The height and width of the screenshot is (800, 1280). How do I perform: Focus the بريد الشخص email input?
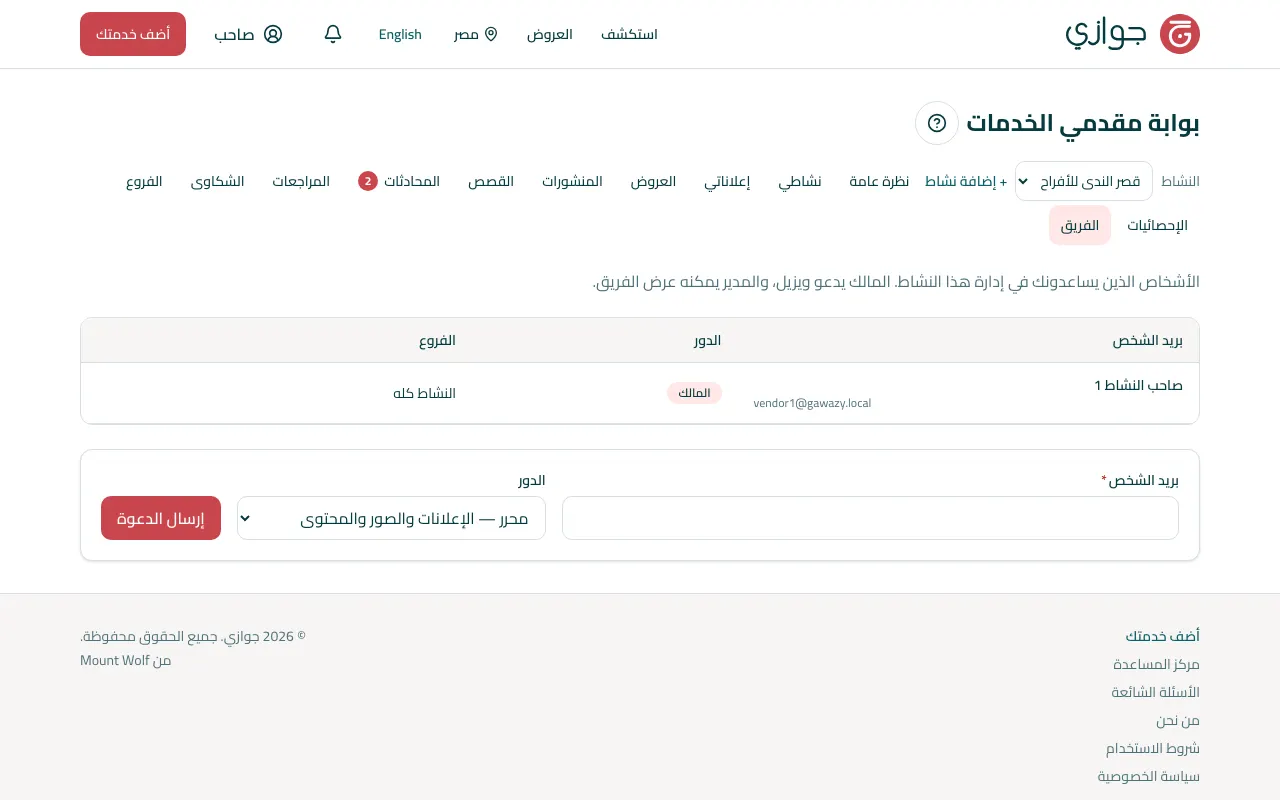pyautogui.click(x=870, y=518)
